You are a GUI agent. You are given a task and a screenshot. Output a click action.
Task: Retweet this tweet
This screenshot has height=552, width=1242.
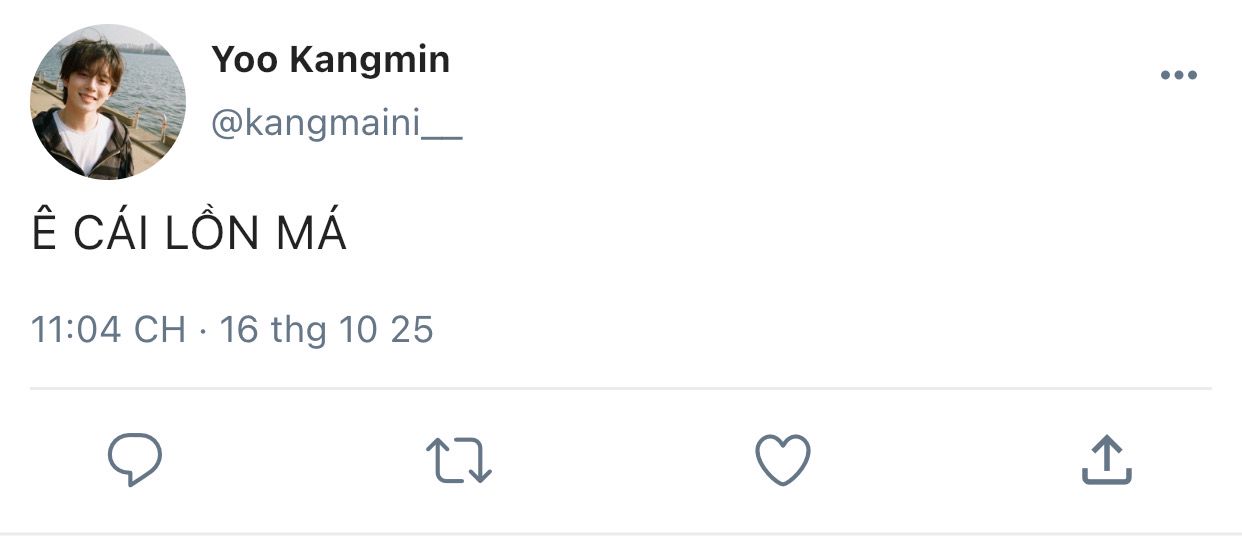pos(459,461)
